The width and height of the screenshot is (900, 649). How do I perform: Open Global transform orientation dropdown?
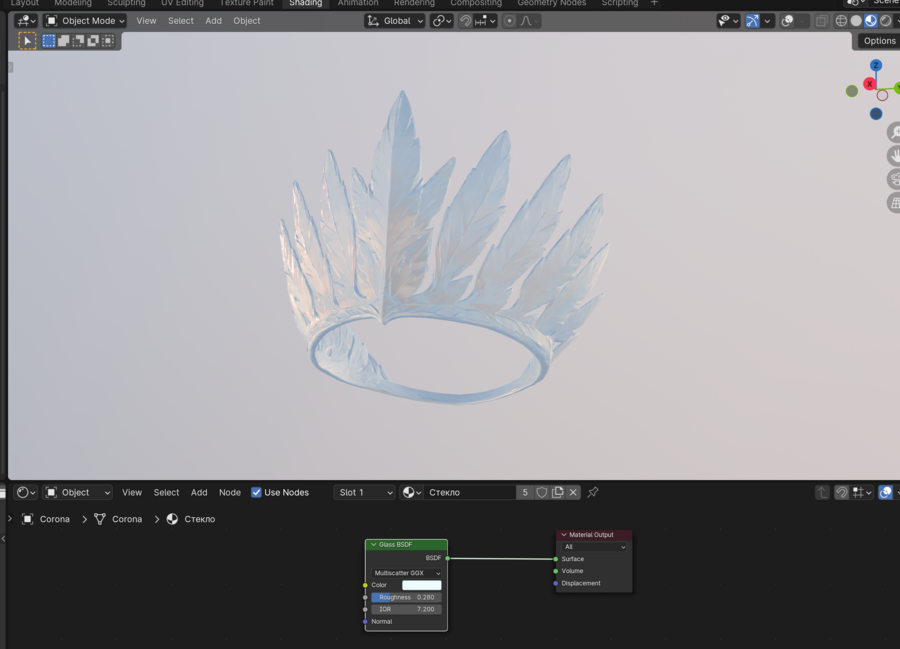[395, 21]
